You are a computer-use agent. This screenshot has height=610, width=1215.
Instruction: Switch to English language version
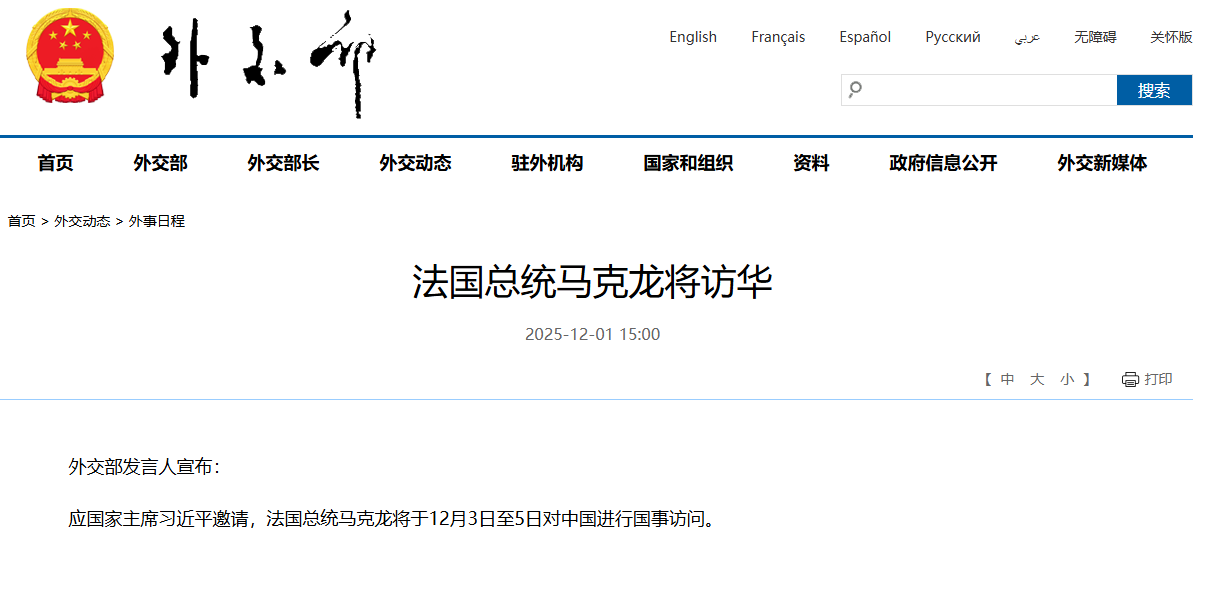pos(693,37)
